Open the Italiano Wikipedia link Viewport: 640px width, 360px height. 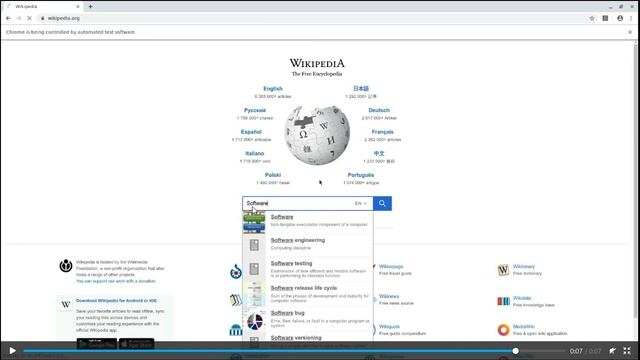click(x=255, y=153)
